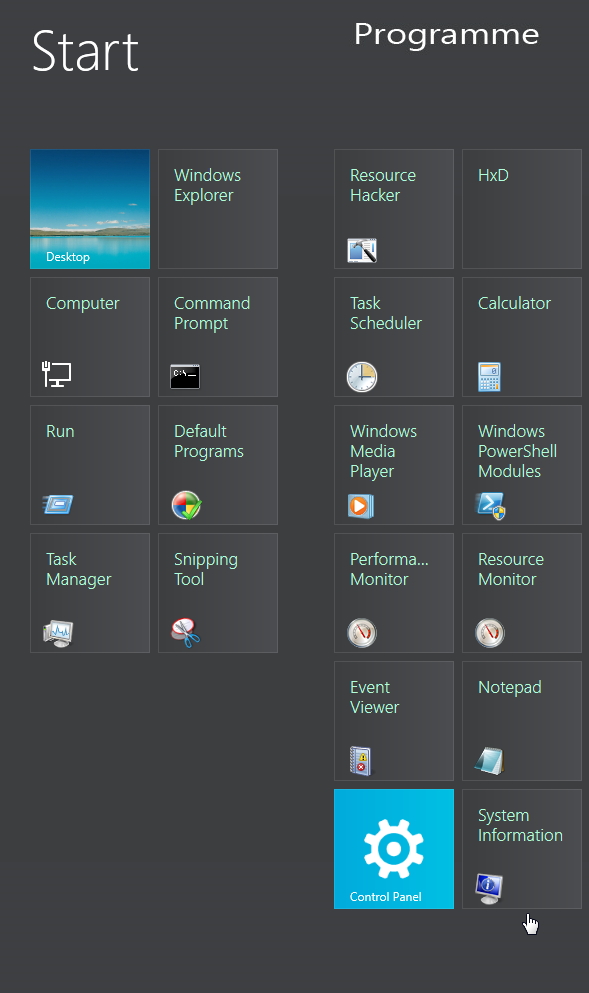Click the Task Manager monitor icon
This screenshot has width=589, height=993.
click(x=58, y=633)
